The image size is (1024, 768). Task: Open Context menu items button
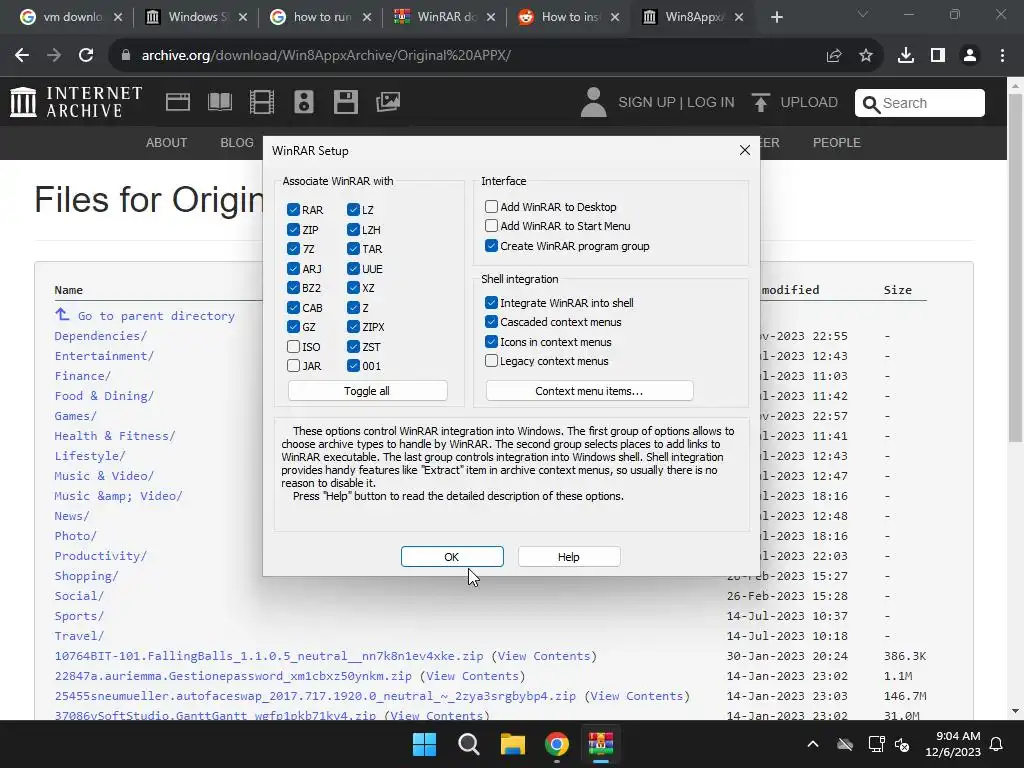(589, 391)
